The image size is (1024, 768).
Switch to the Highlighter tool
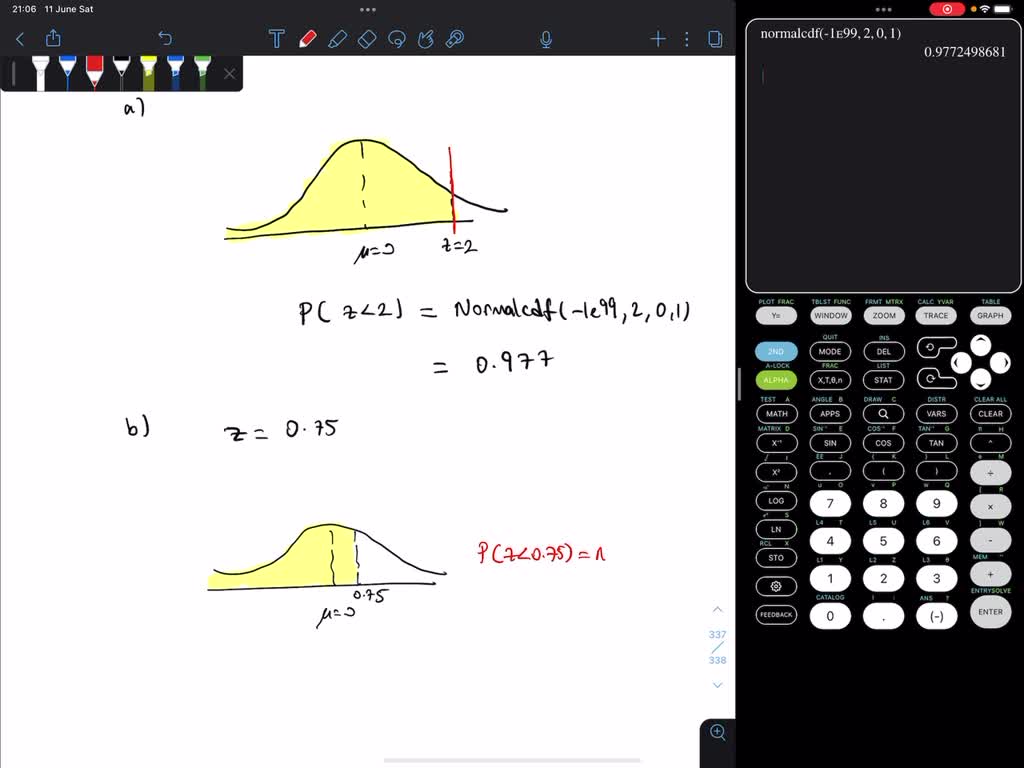click(338, 38)
